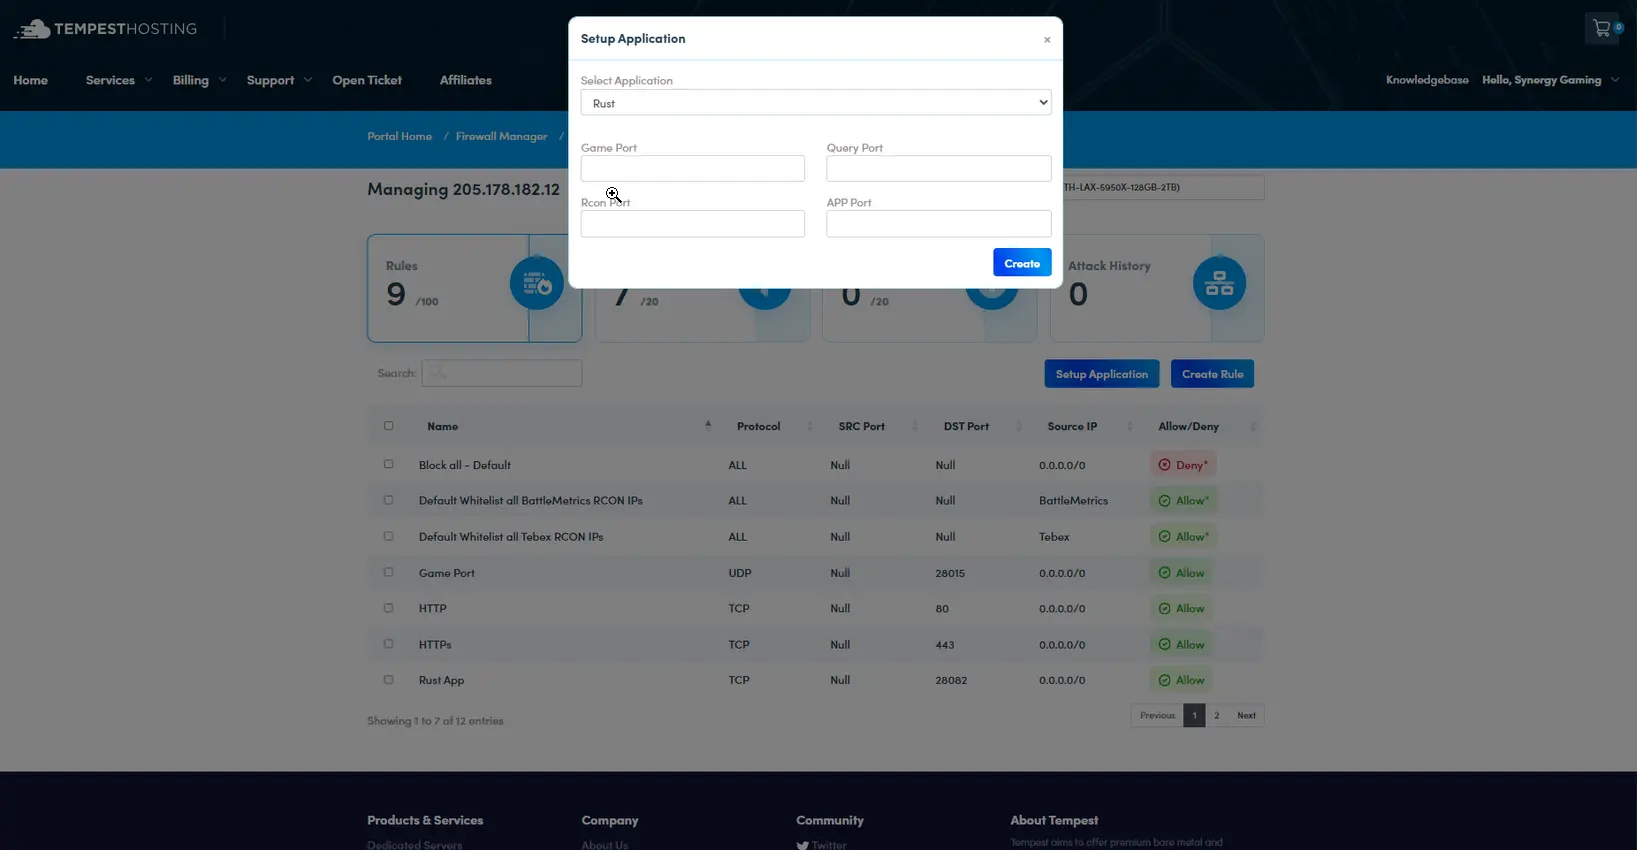1637x850 pixels.
Task: Expand the Billing menu
Action: (x=199, y=80)
